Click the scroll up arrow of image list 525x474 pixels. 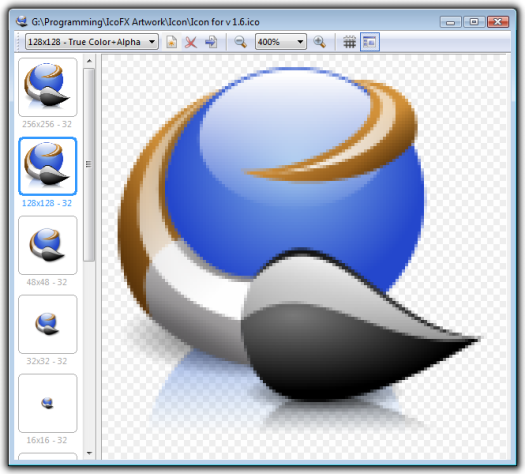pos(89,61)
